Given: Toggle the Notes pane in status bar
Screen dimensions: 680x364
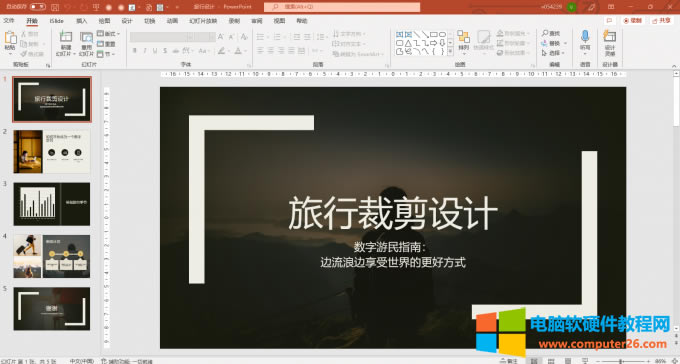Looking at the screenshot, I should point(508,361).
